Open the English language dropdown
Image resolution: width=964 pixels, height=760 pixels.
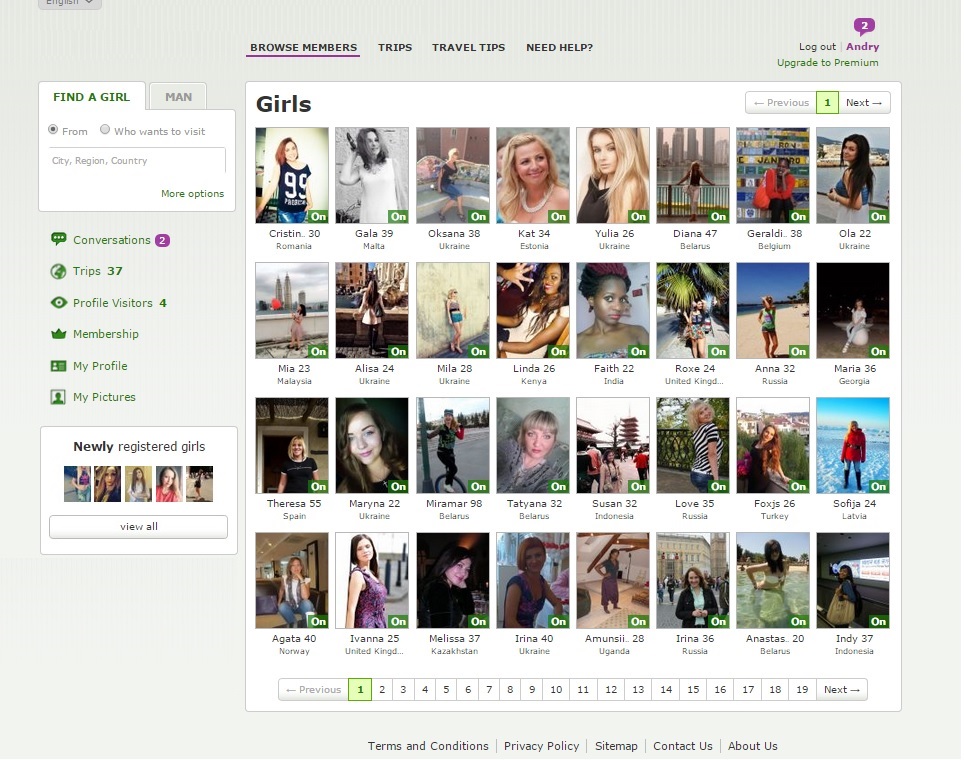[69, 3]
